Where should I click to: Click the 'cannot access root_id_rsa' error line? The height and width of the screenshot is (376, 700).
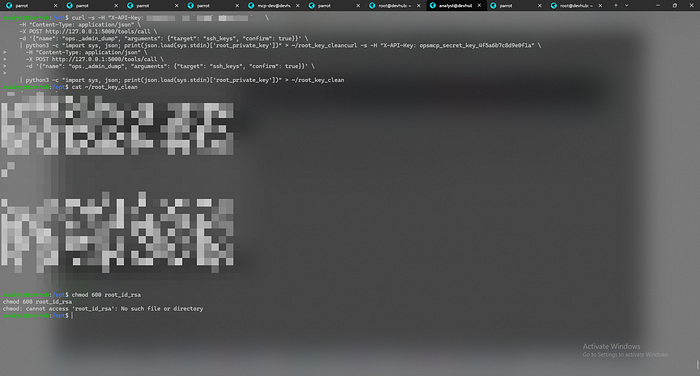(x=103, y=309)
